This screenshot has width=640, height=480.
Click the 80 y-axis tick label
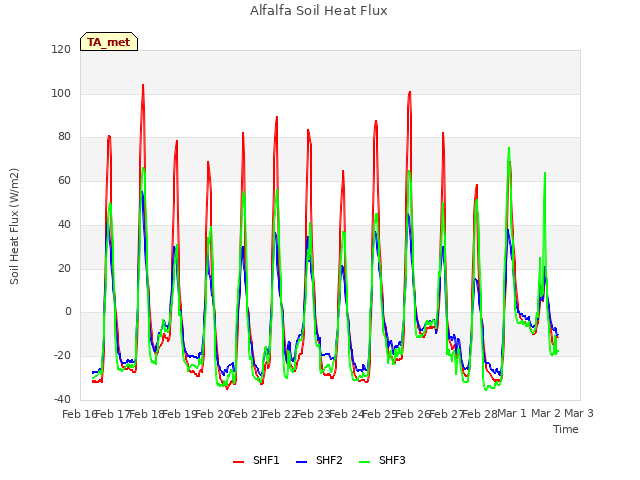point(64,137)
